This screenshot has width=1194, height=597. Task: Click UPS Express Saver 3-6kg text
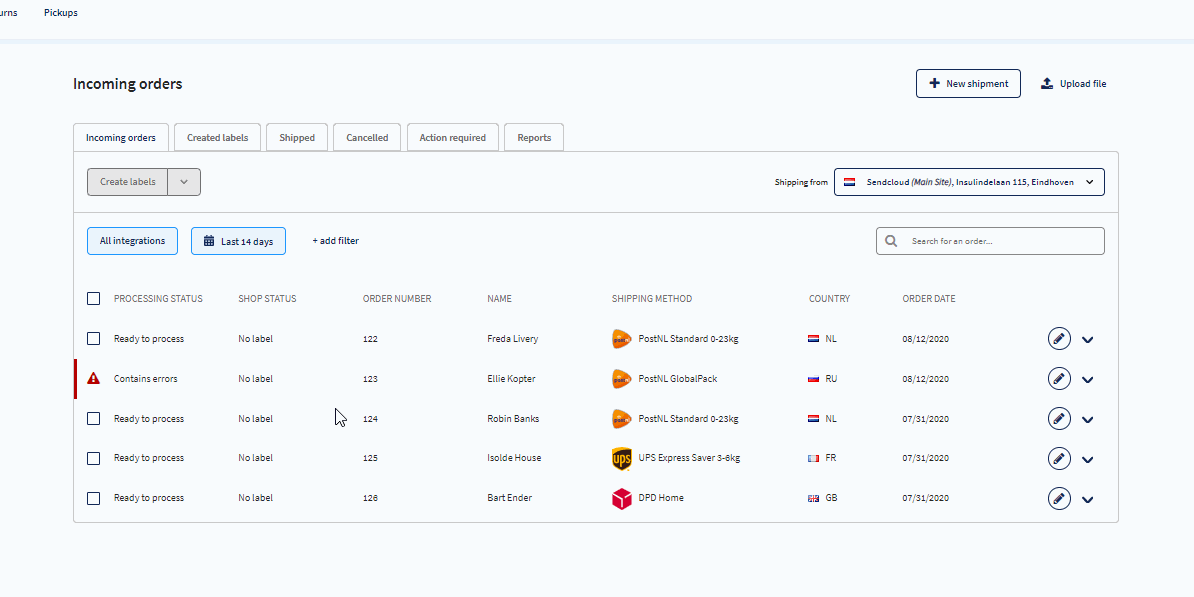(x=689, y=458)
